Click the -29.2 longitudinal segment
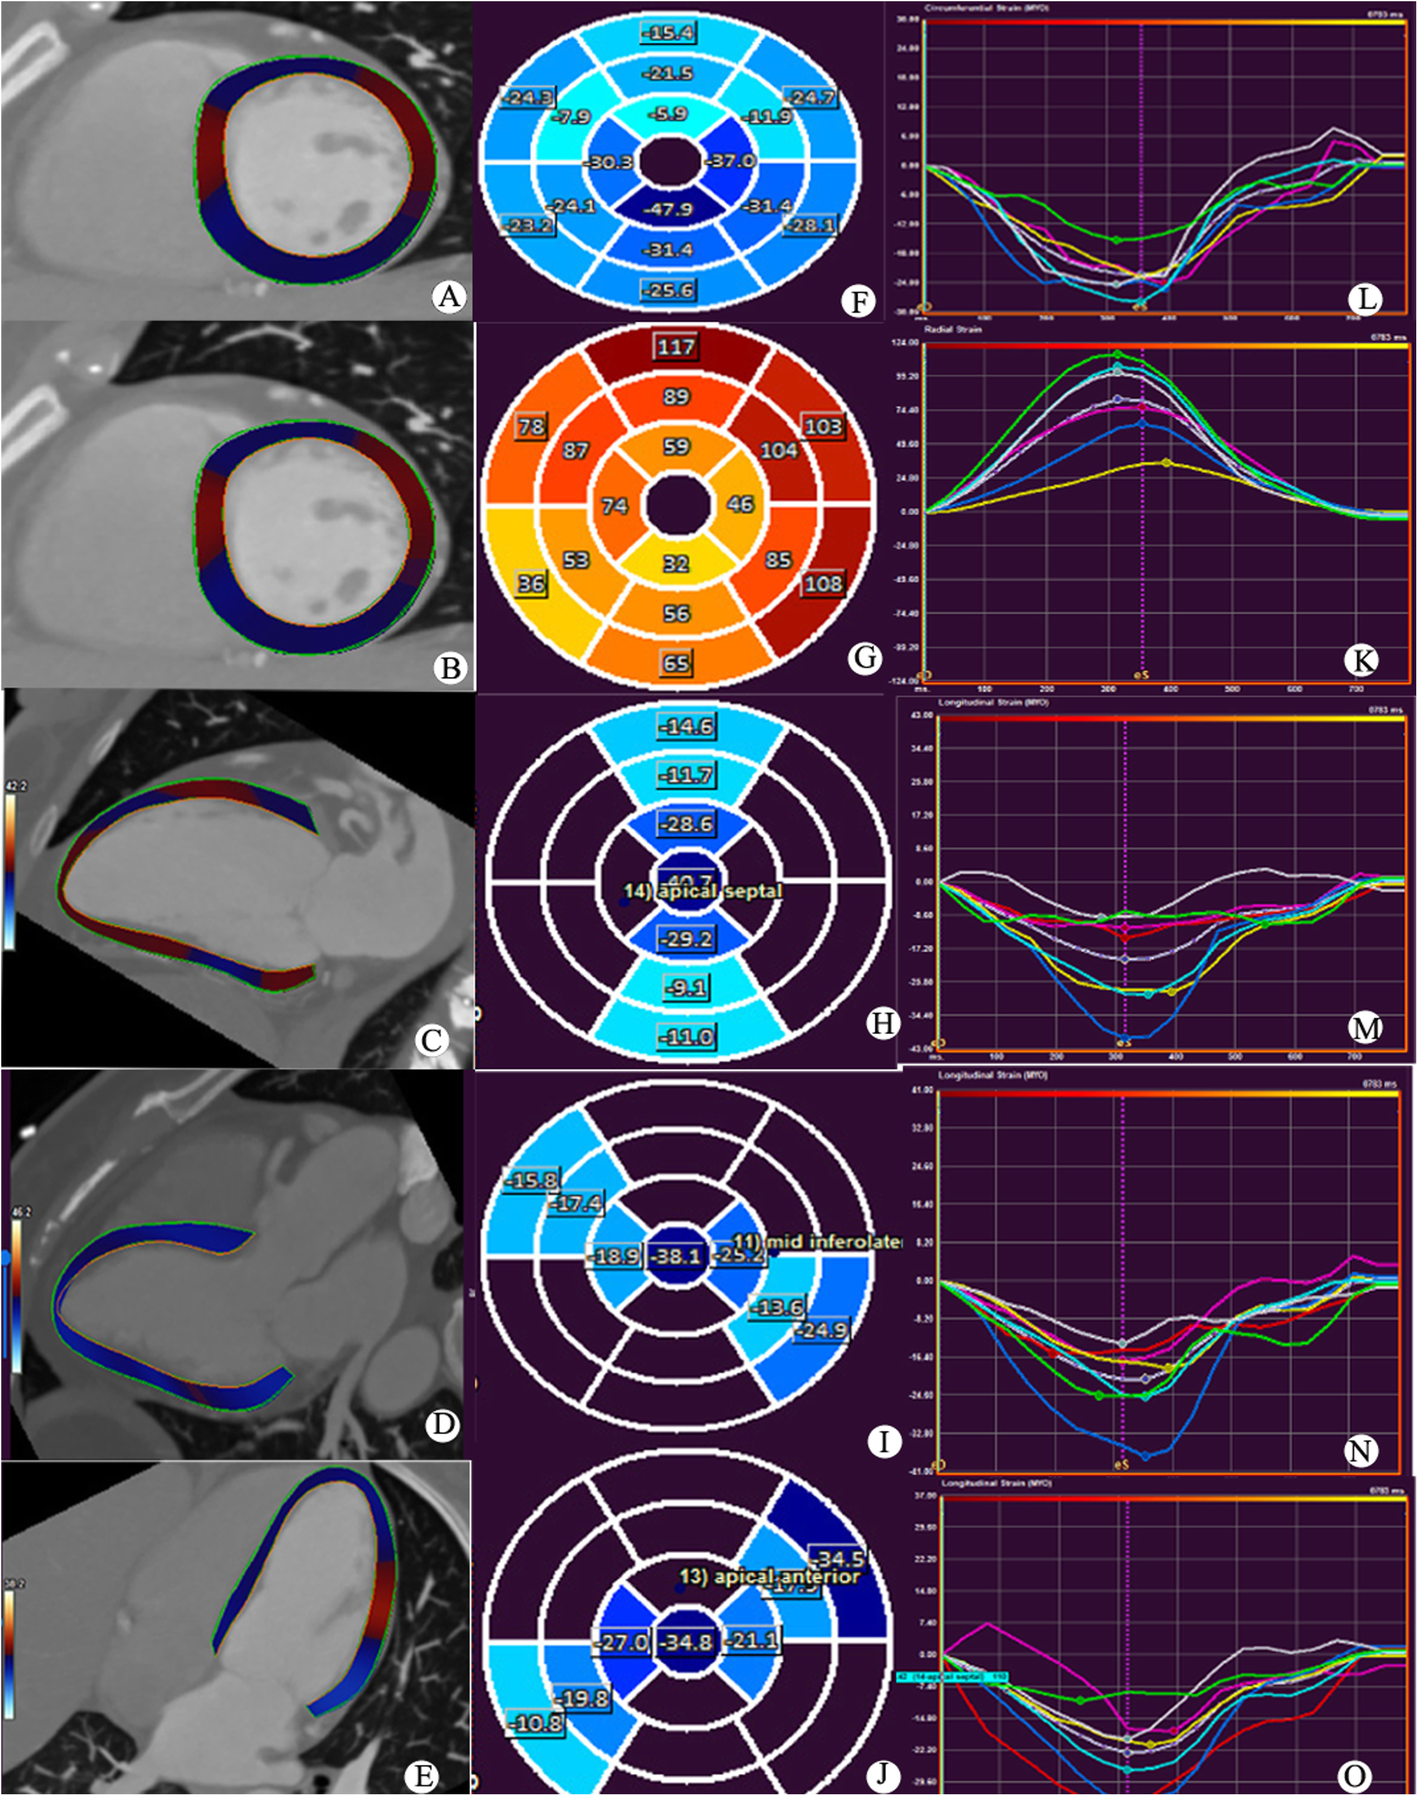Screen dimensions: 1418x1796 686,939
